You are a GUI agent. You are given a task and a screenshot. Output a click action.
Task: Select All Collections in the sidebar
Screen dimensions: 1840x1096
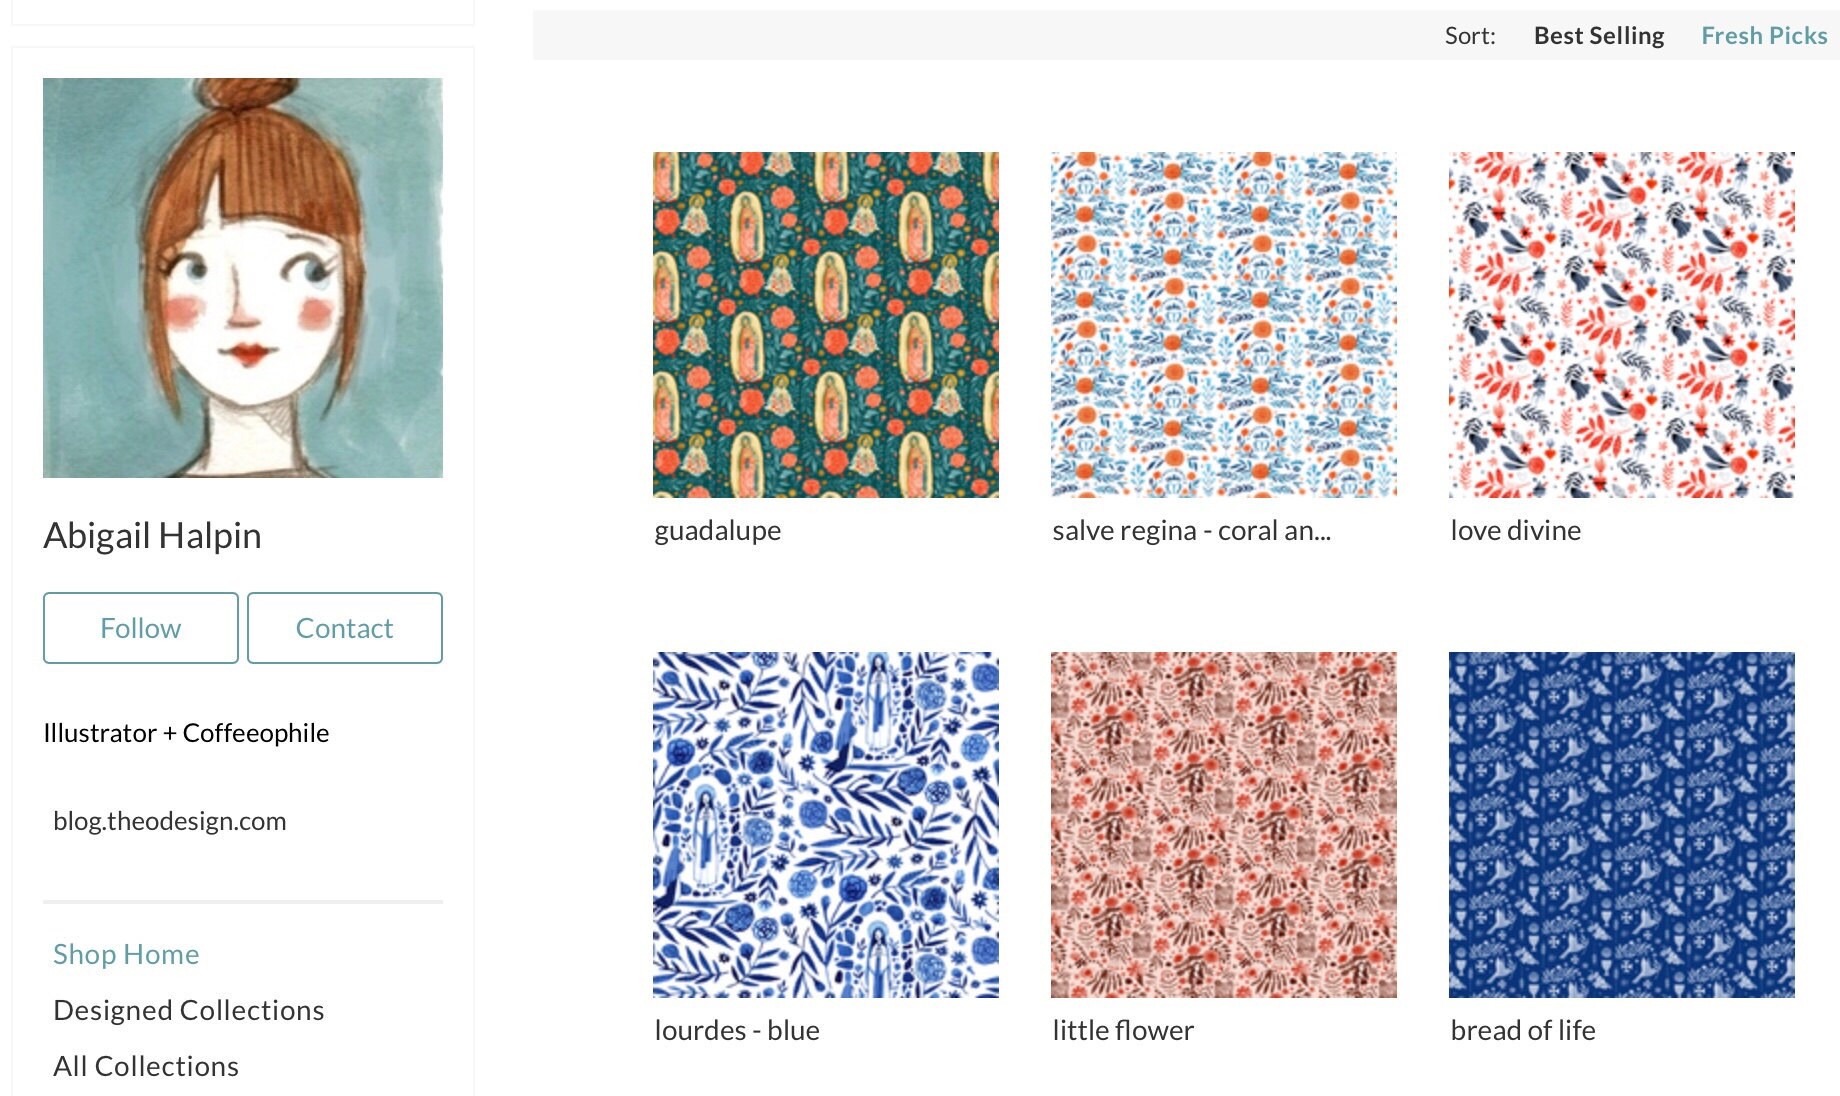146,1066
